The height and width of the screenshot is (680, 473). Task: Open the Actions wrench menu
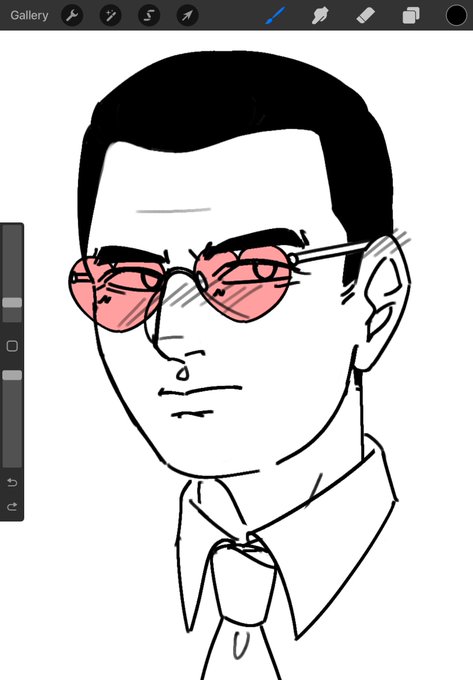72,16
